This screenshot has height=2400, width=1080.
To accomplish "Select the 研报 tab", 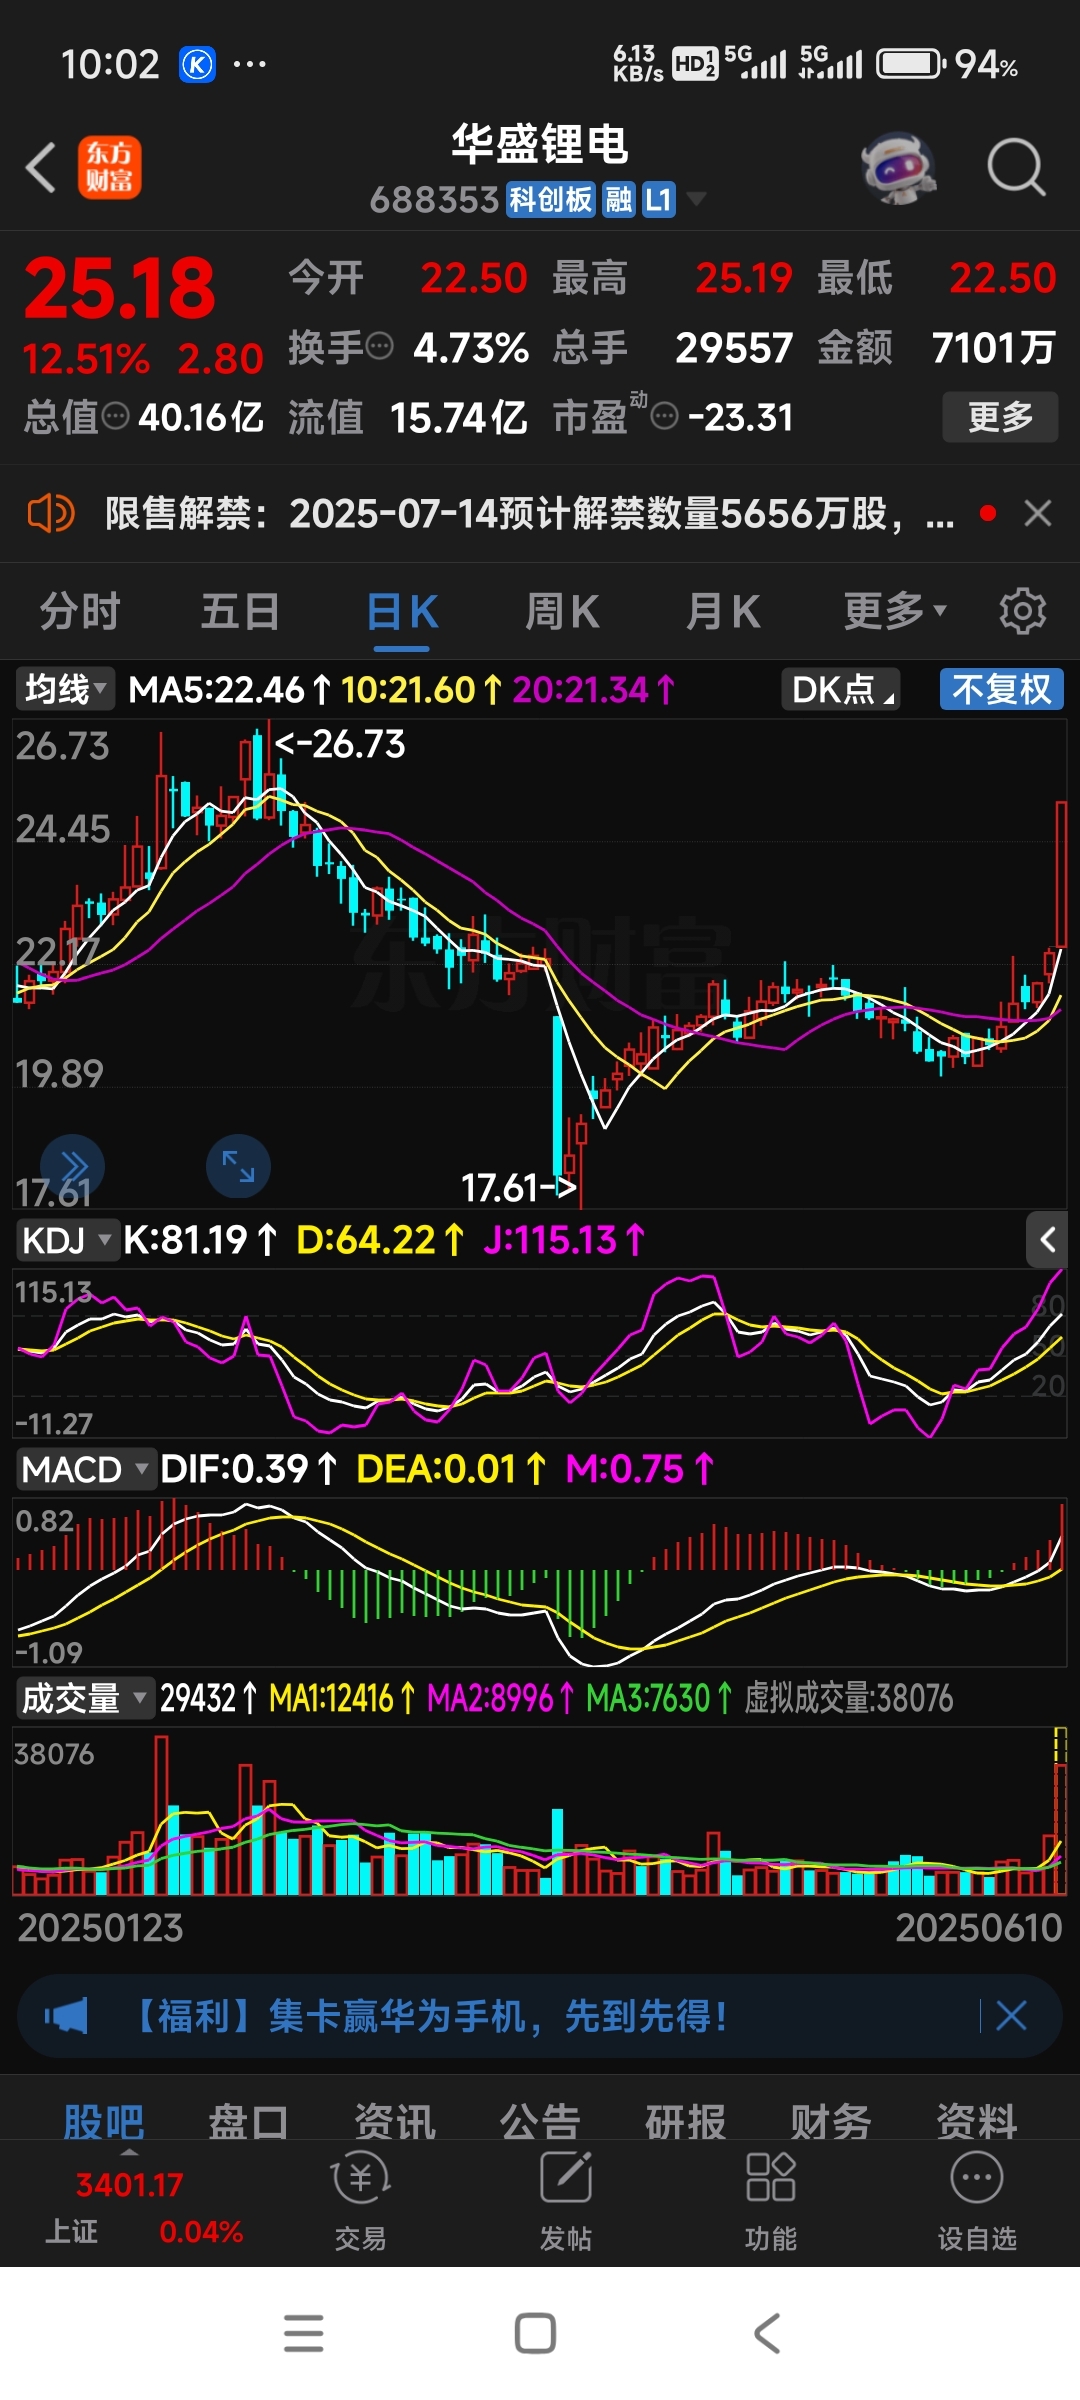I will [686, 2122].
